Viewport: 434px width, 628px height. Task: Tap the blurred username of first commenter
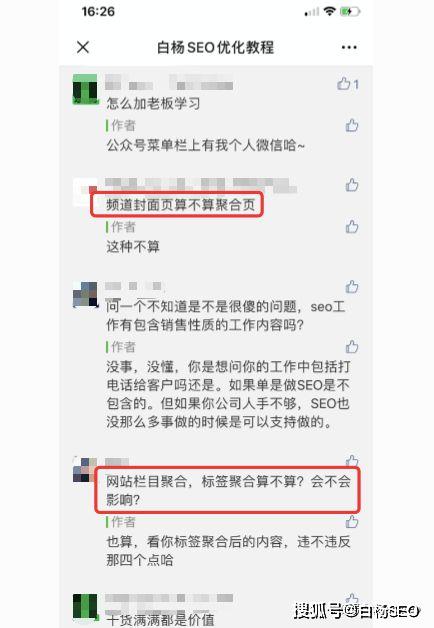(x=169, y=83)
